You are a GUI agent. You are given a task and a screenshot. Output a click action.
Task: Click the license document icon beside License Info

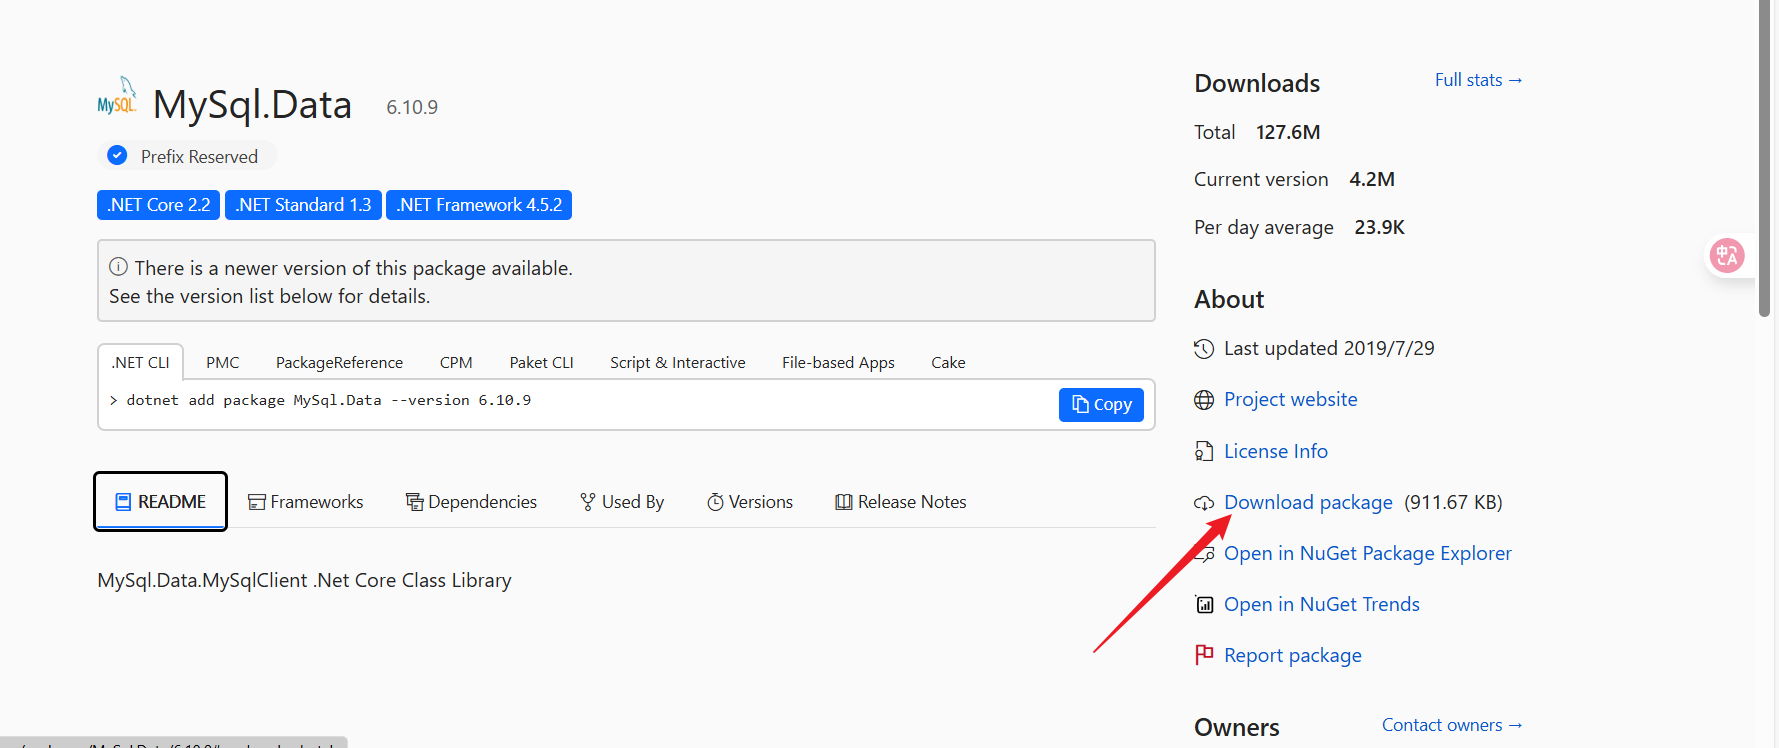pos(1204,451)
